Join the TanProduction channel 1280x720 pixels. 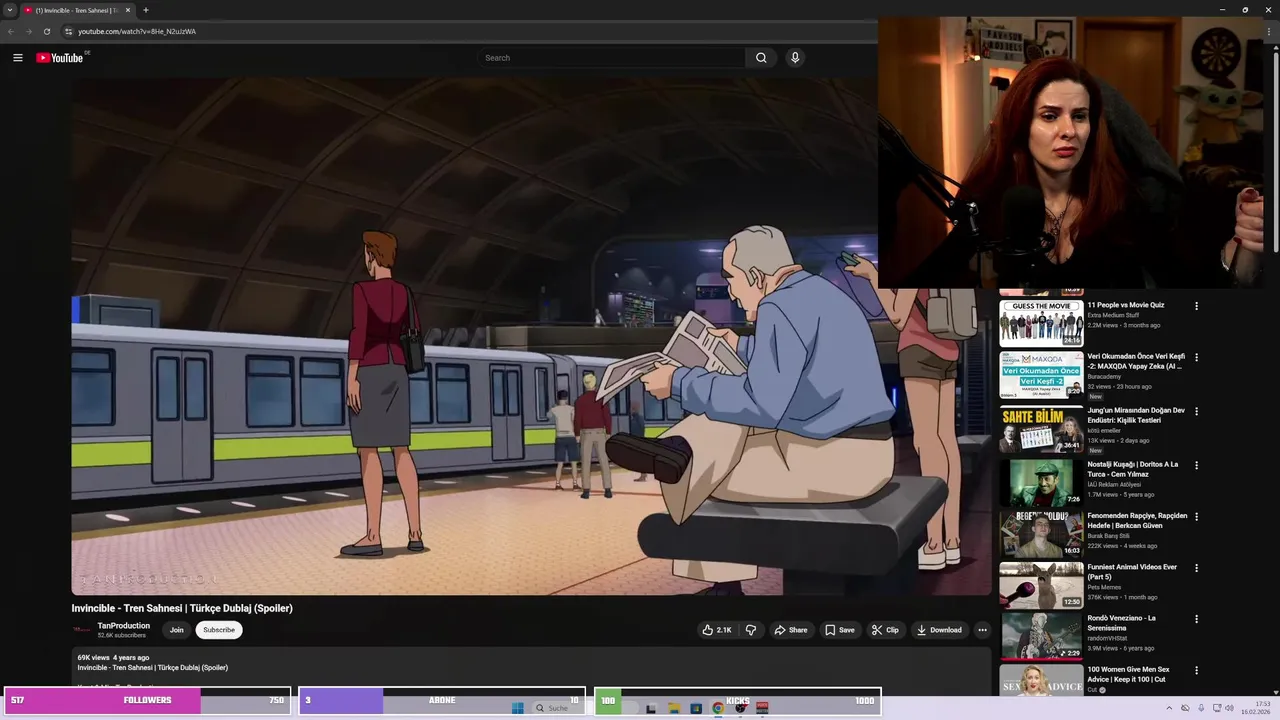[176, 630]
